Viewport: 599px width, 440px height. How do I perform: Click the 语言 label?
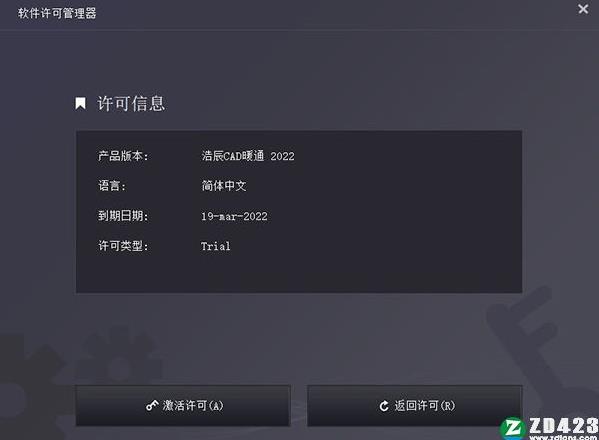112,186
